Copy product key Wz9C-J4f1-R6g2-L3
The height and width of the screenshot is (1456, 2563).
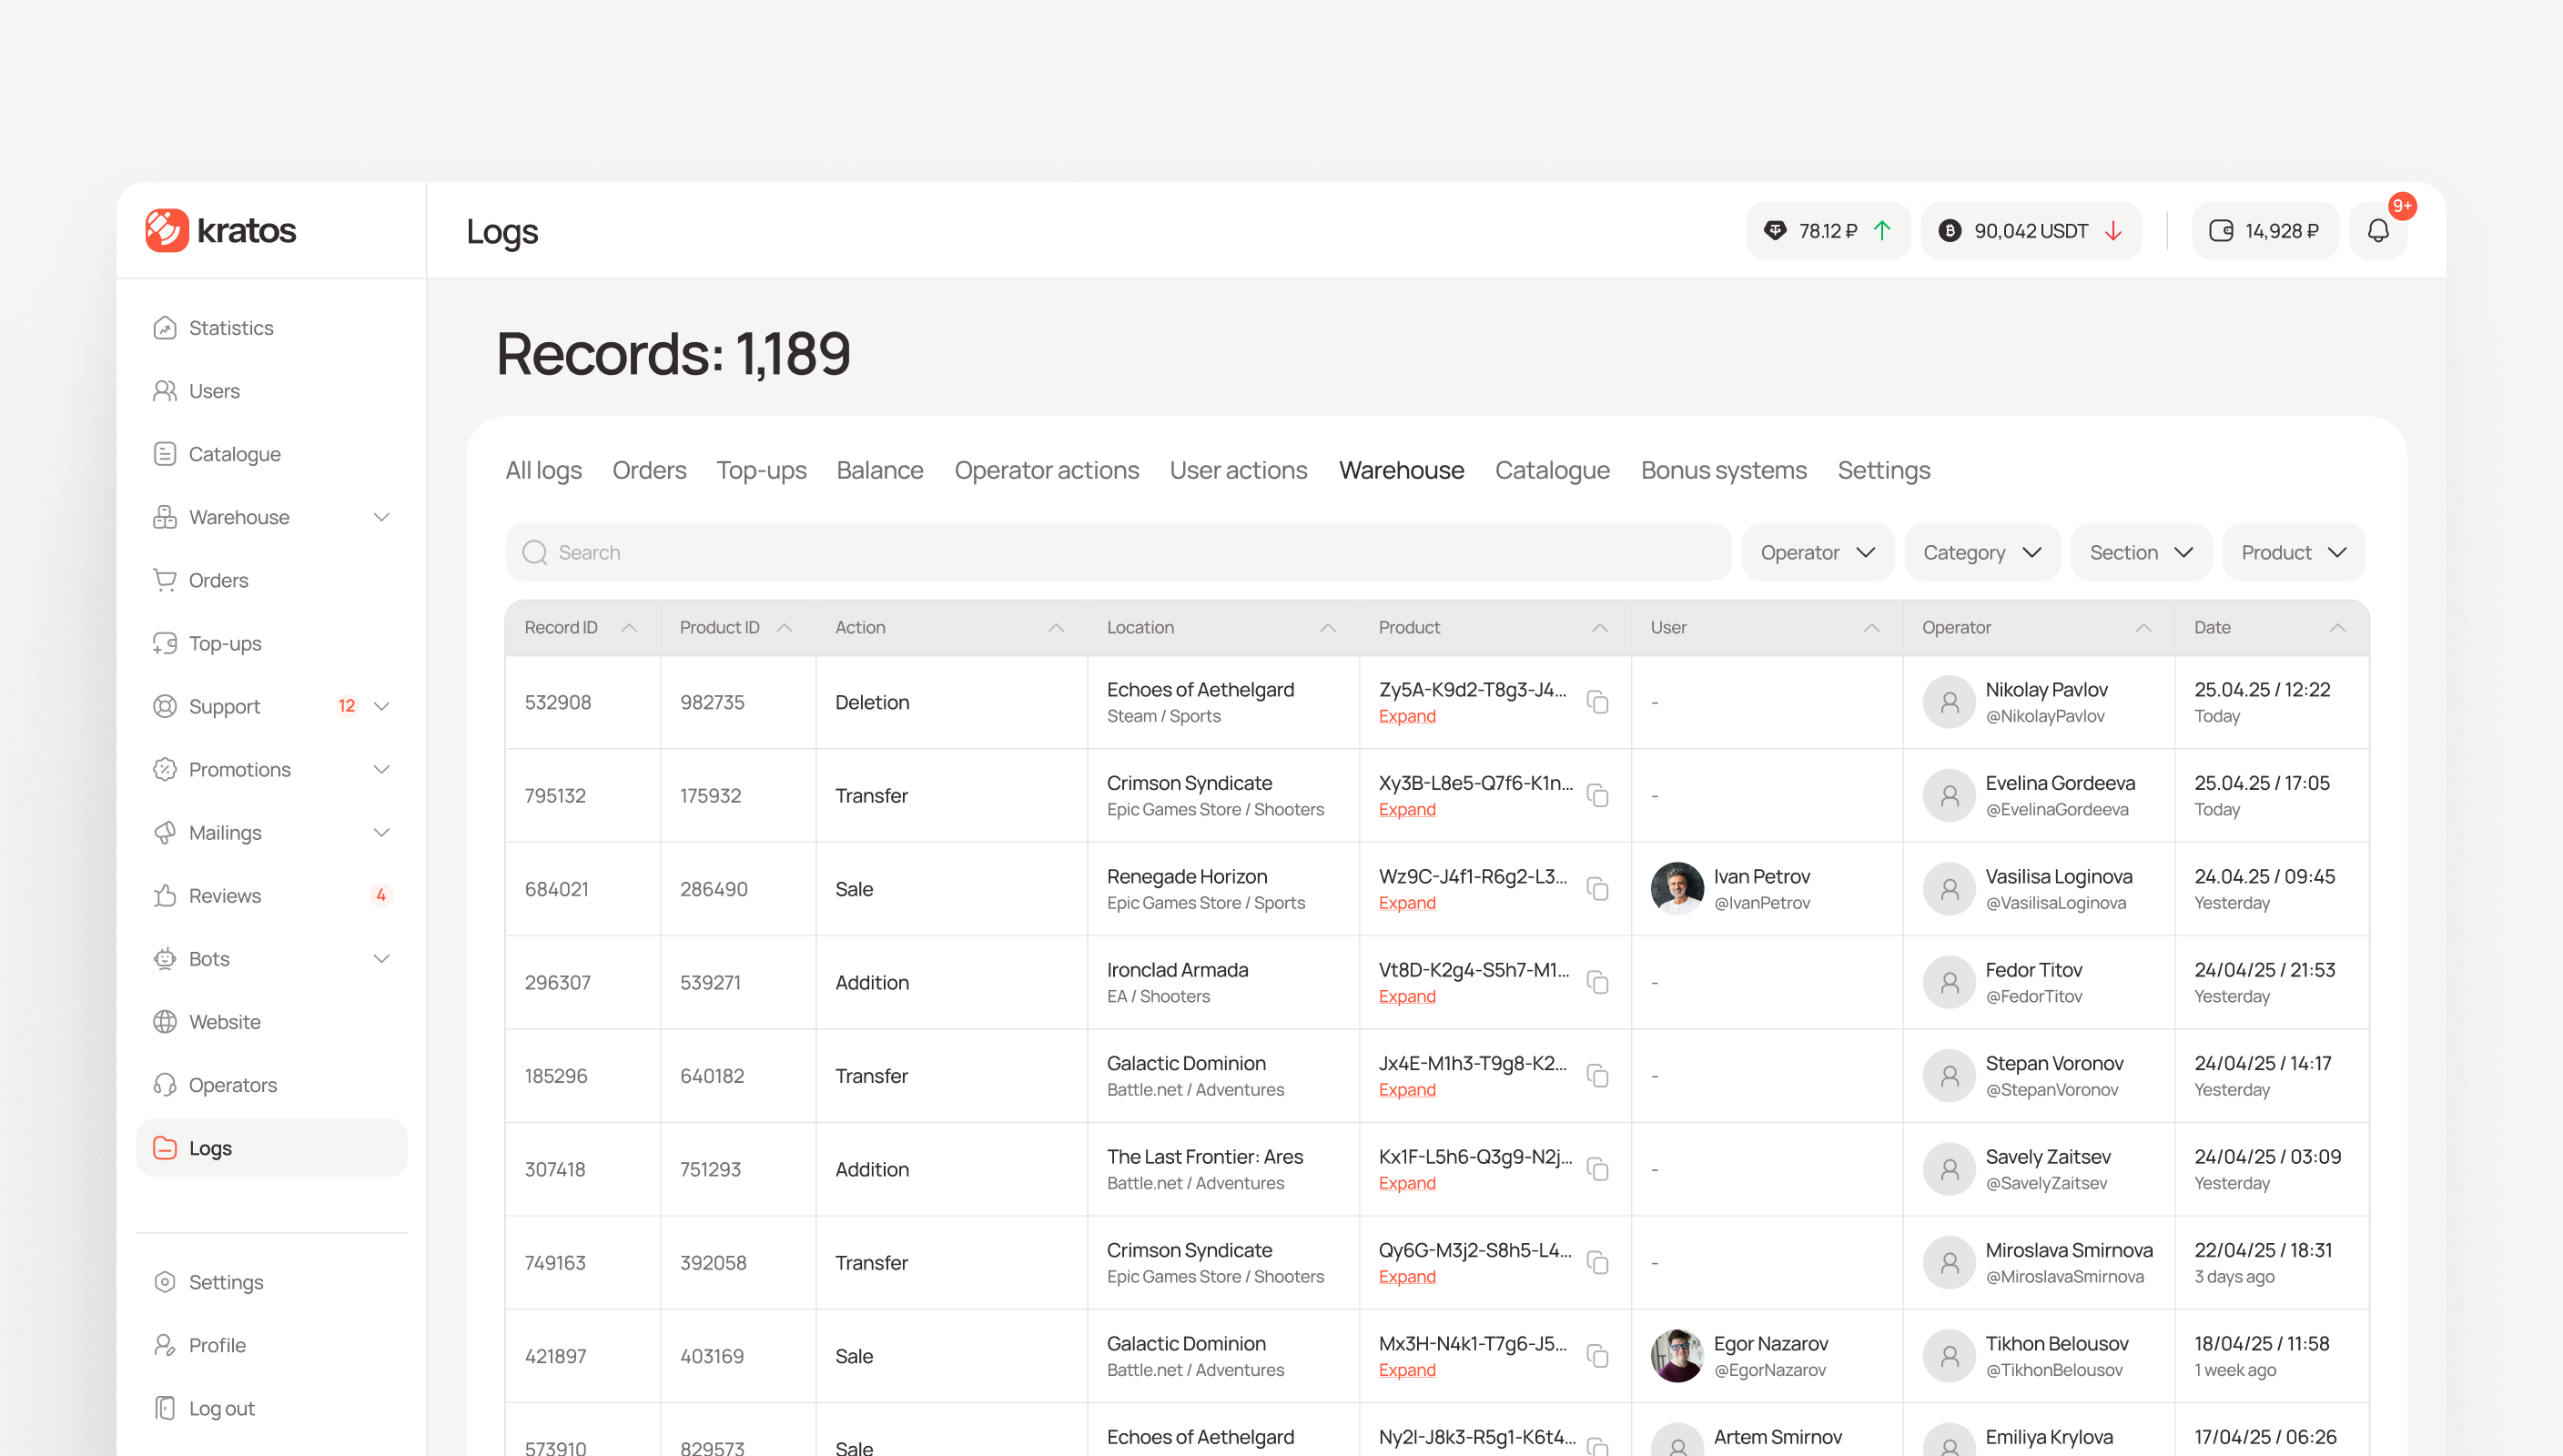click(x=1597, y=889)
